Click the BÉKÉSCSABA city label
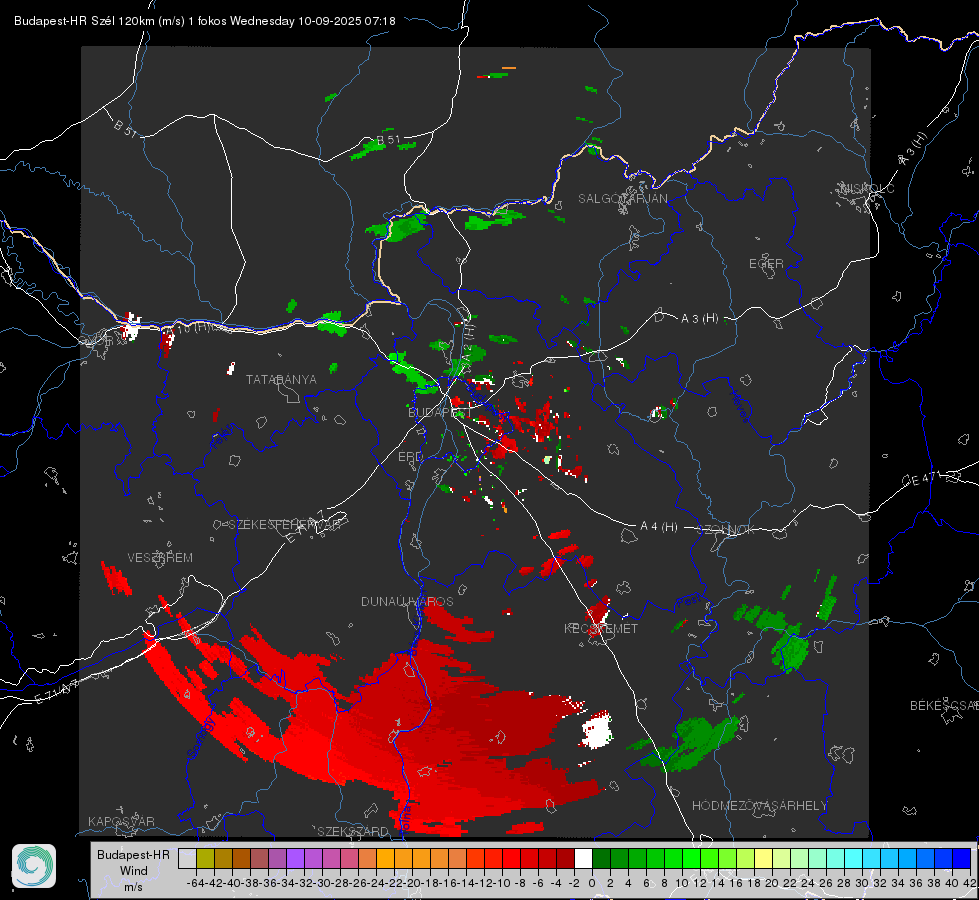The width and height of the screenshot is (979, 900). pos(943,706)
